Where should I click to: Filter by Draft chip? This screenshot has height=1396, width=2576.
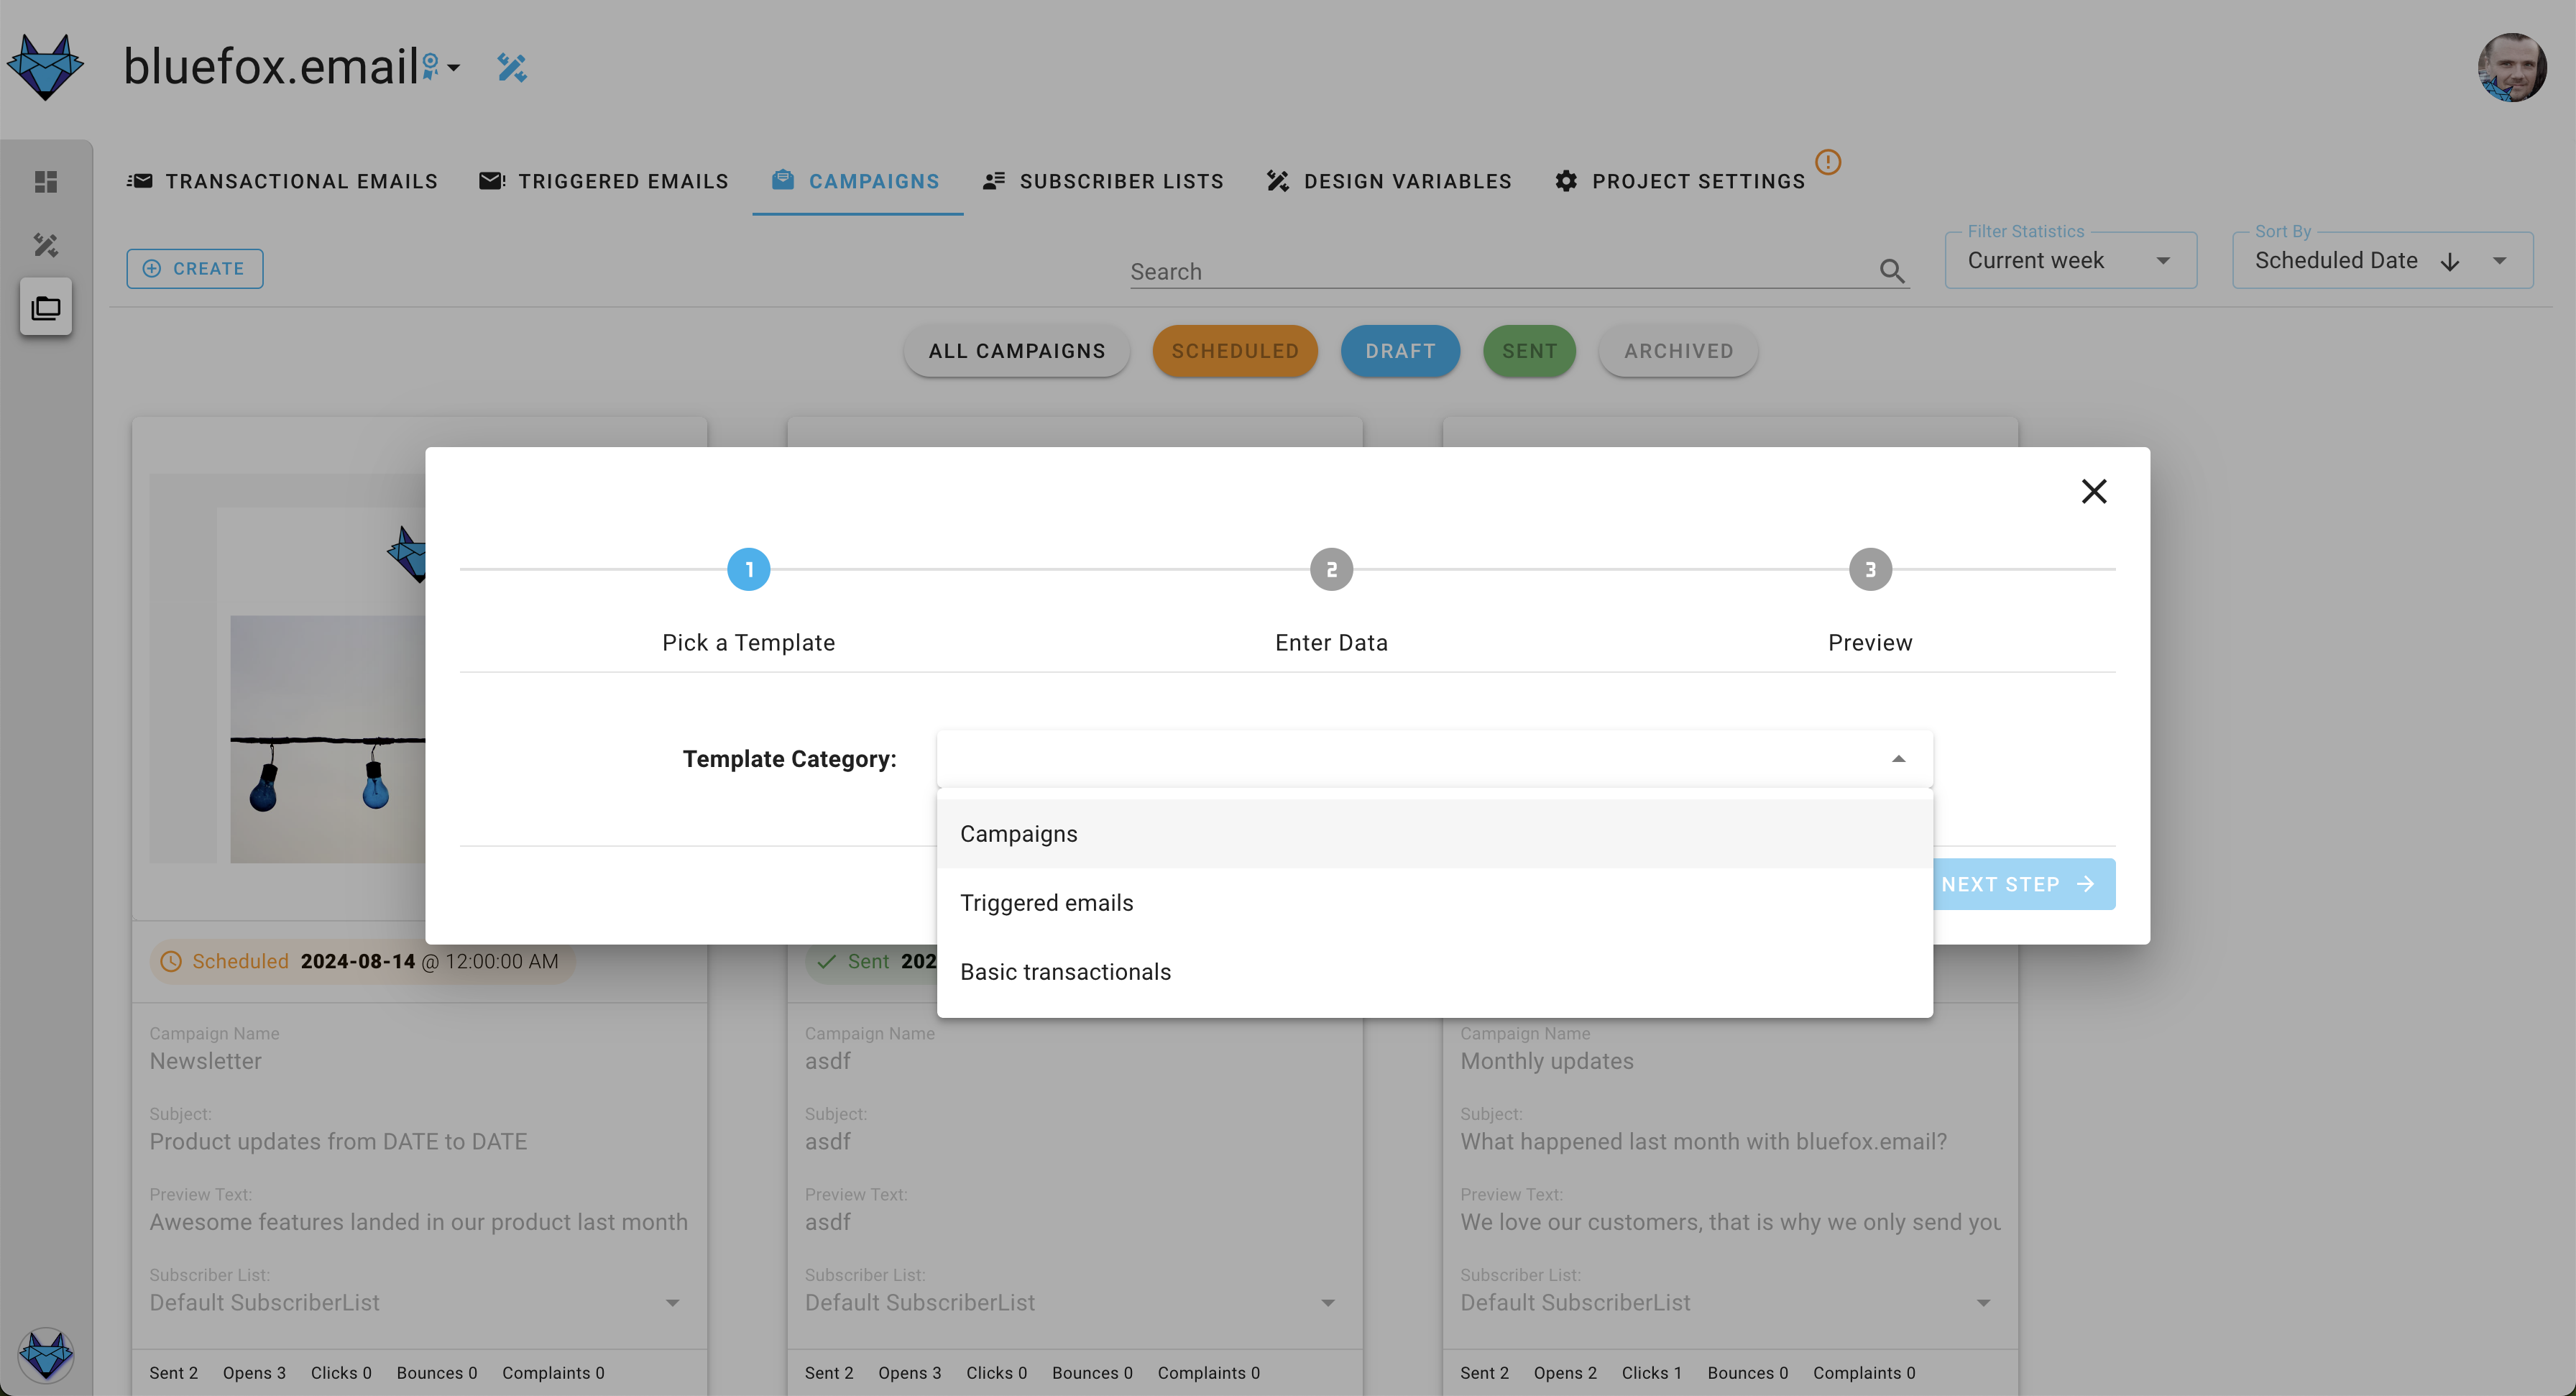pos(1400,351)
